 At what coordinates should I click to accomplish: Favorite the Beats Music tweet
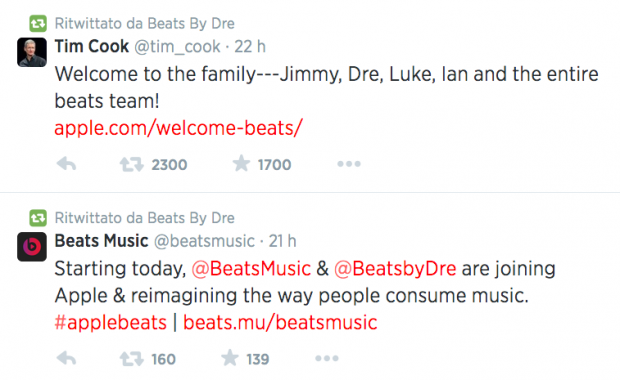point(230,358)
